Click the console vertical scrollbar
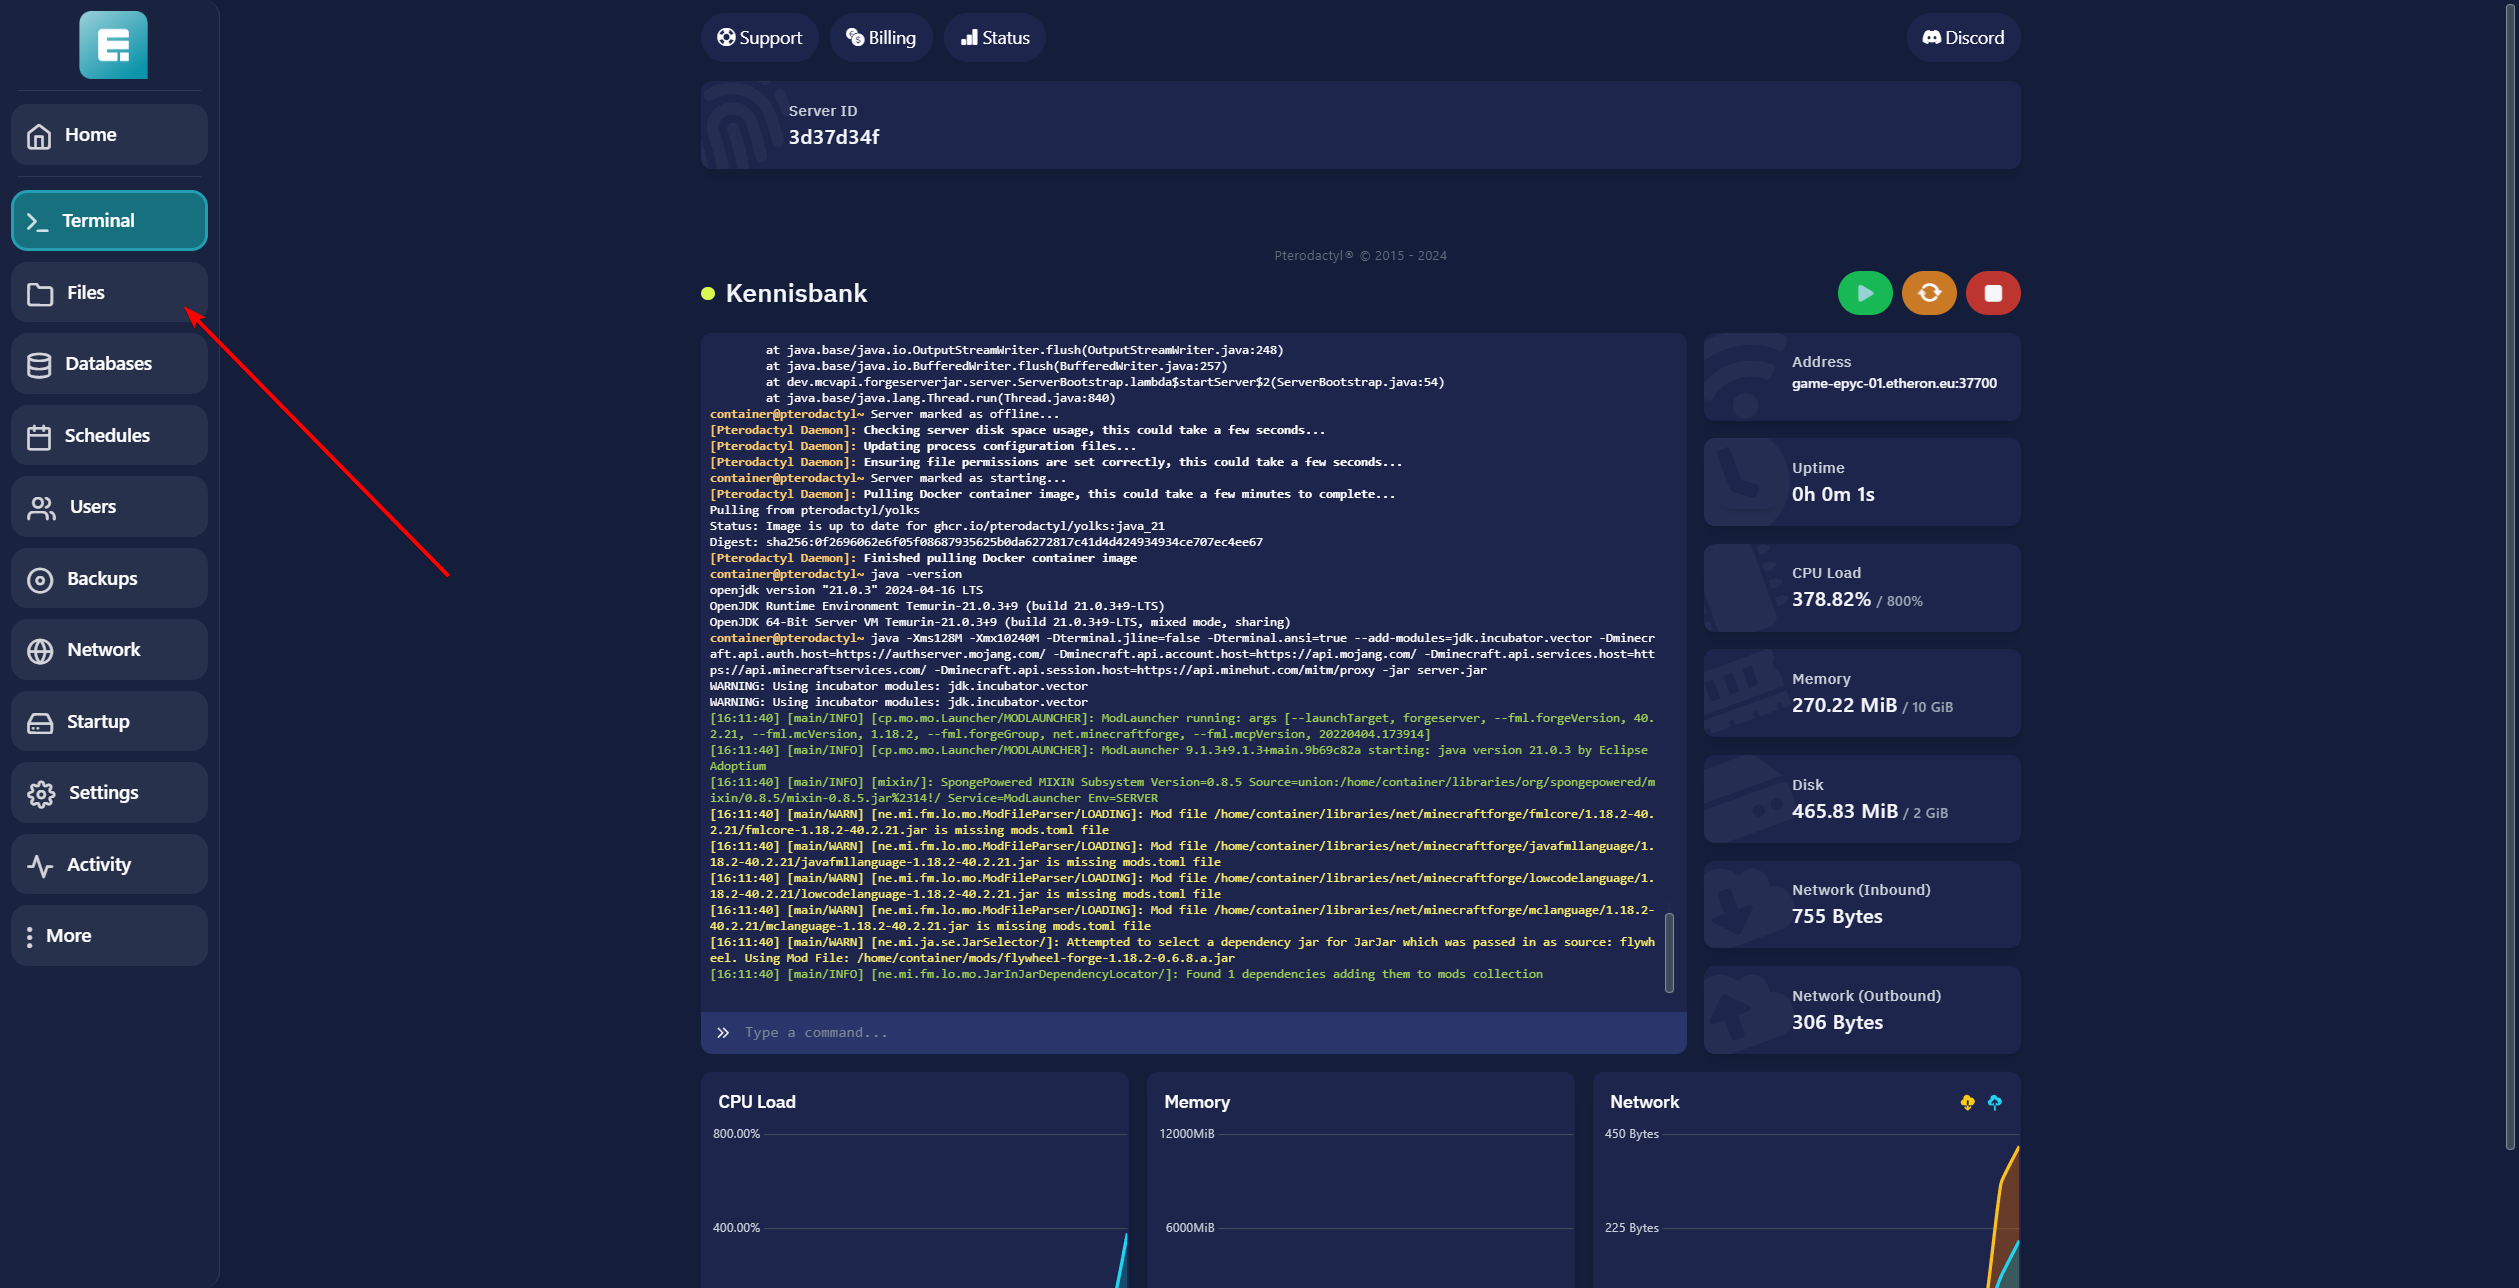The width and height of the screenshot is (2519, 1288). coord(1668,952)
